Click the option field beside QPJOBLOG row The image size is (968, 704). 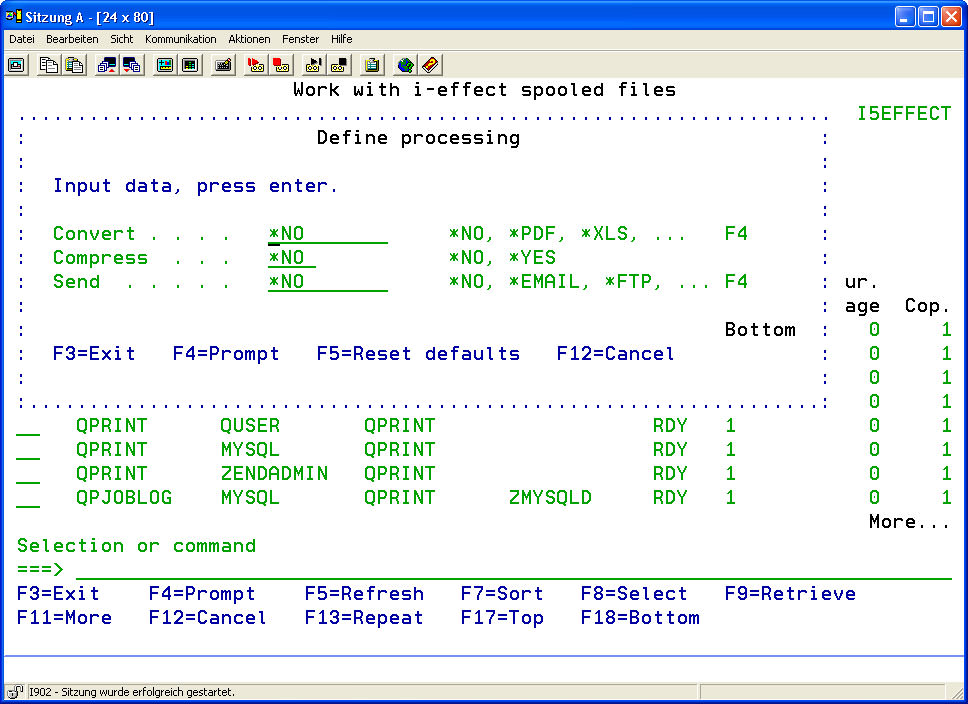pyautogui.click(x=28, y=498)
